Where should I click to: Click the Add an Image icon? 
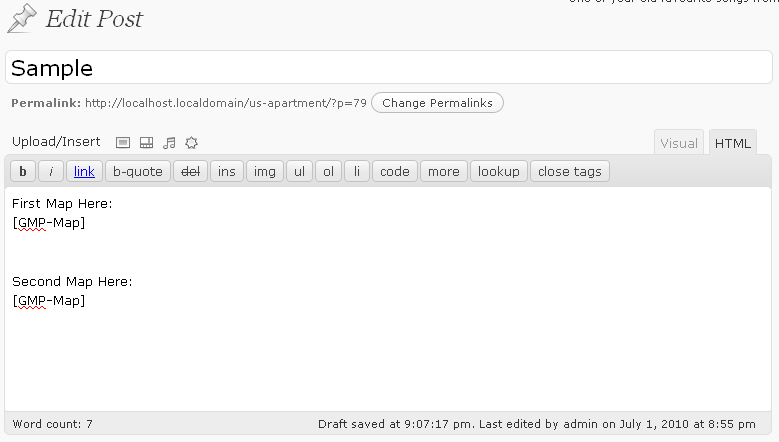coord(123,143)
